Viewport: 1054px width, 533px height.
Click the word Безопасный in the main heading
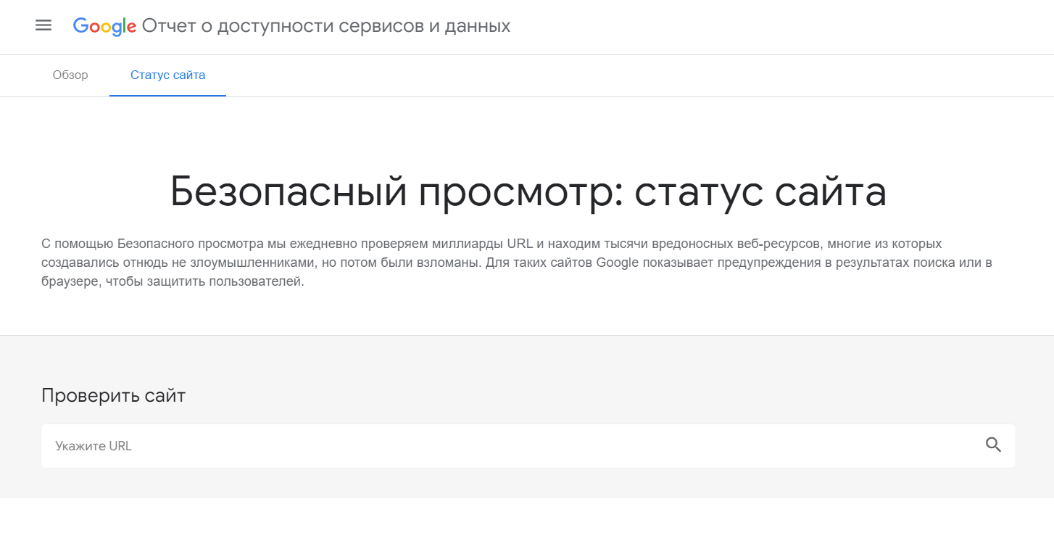tap(288, 192)
